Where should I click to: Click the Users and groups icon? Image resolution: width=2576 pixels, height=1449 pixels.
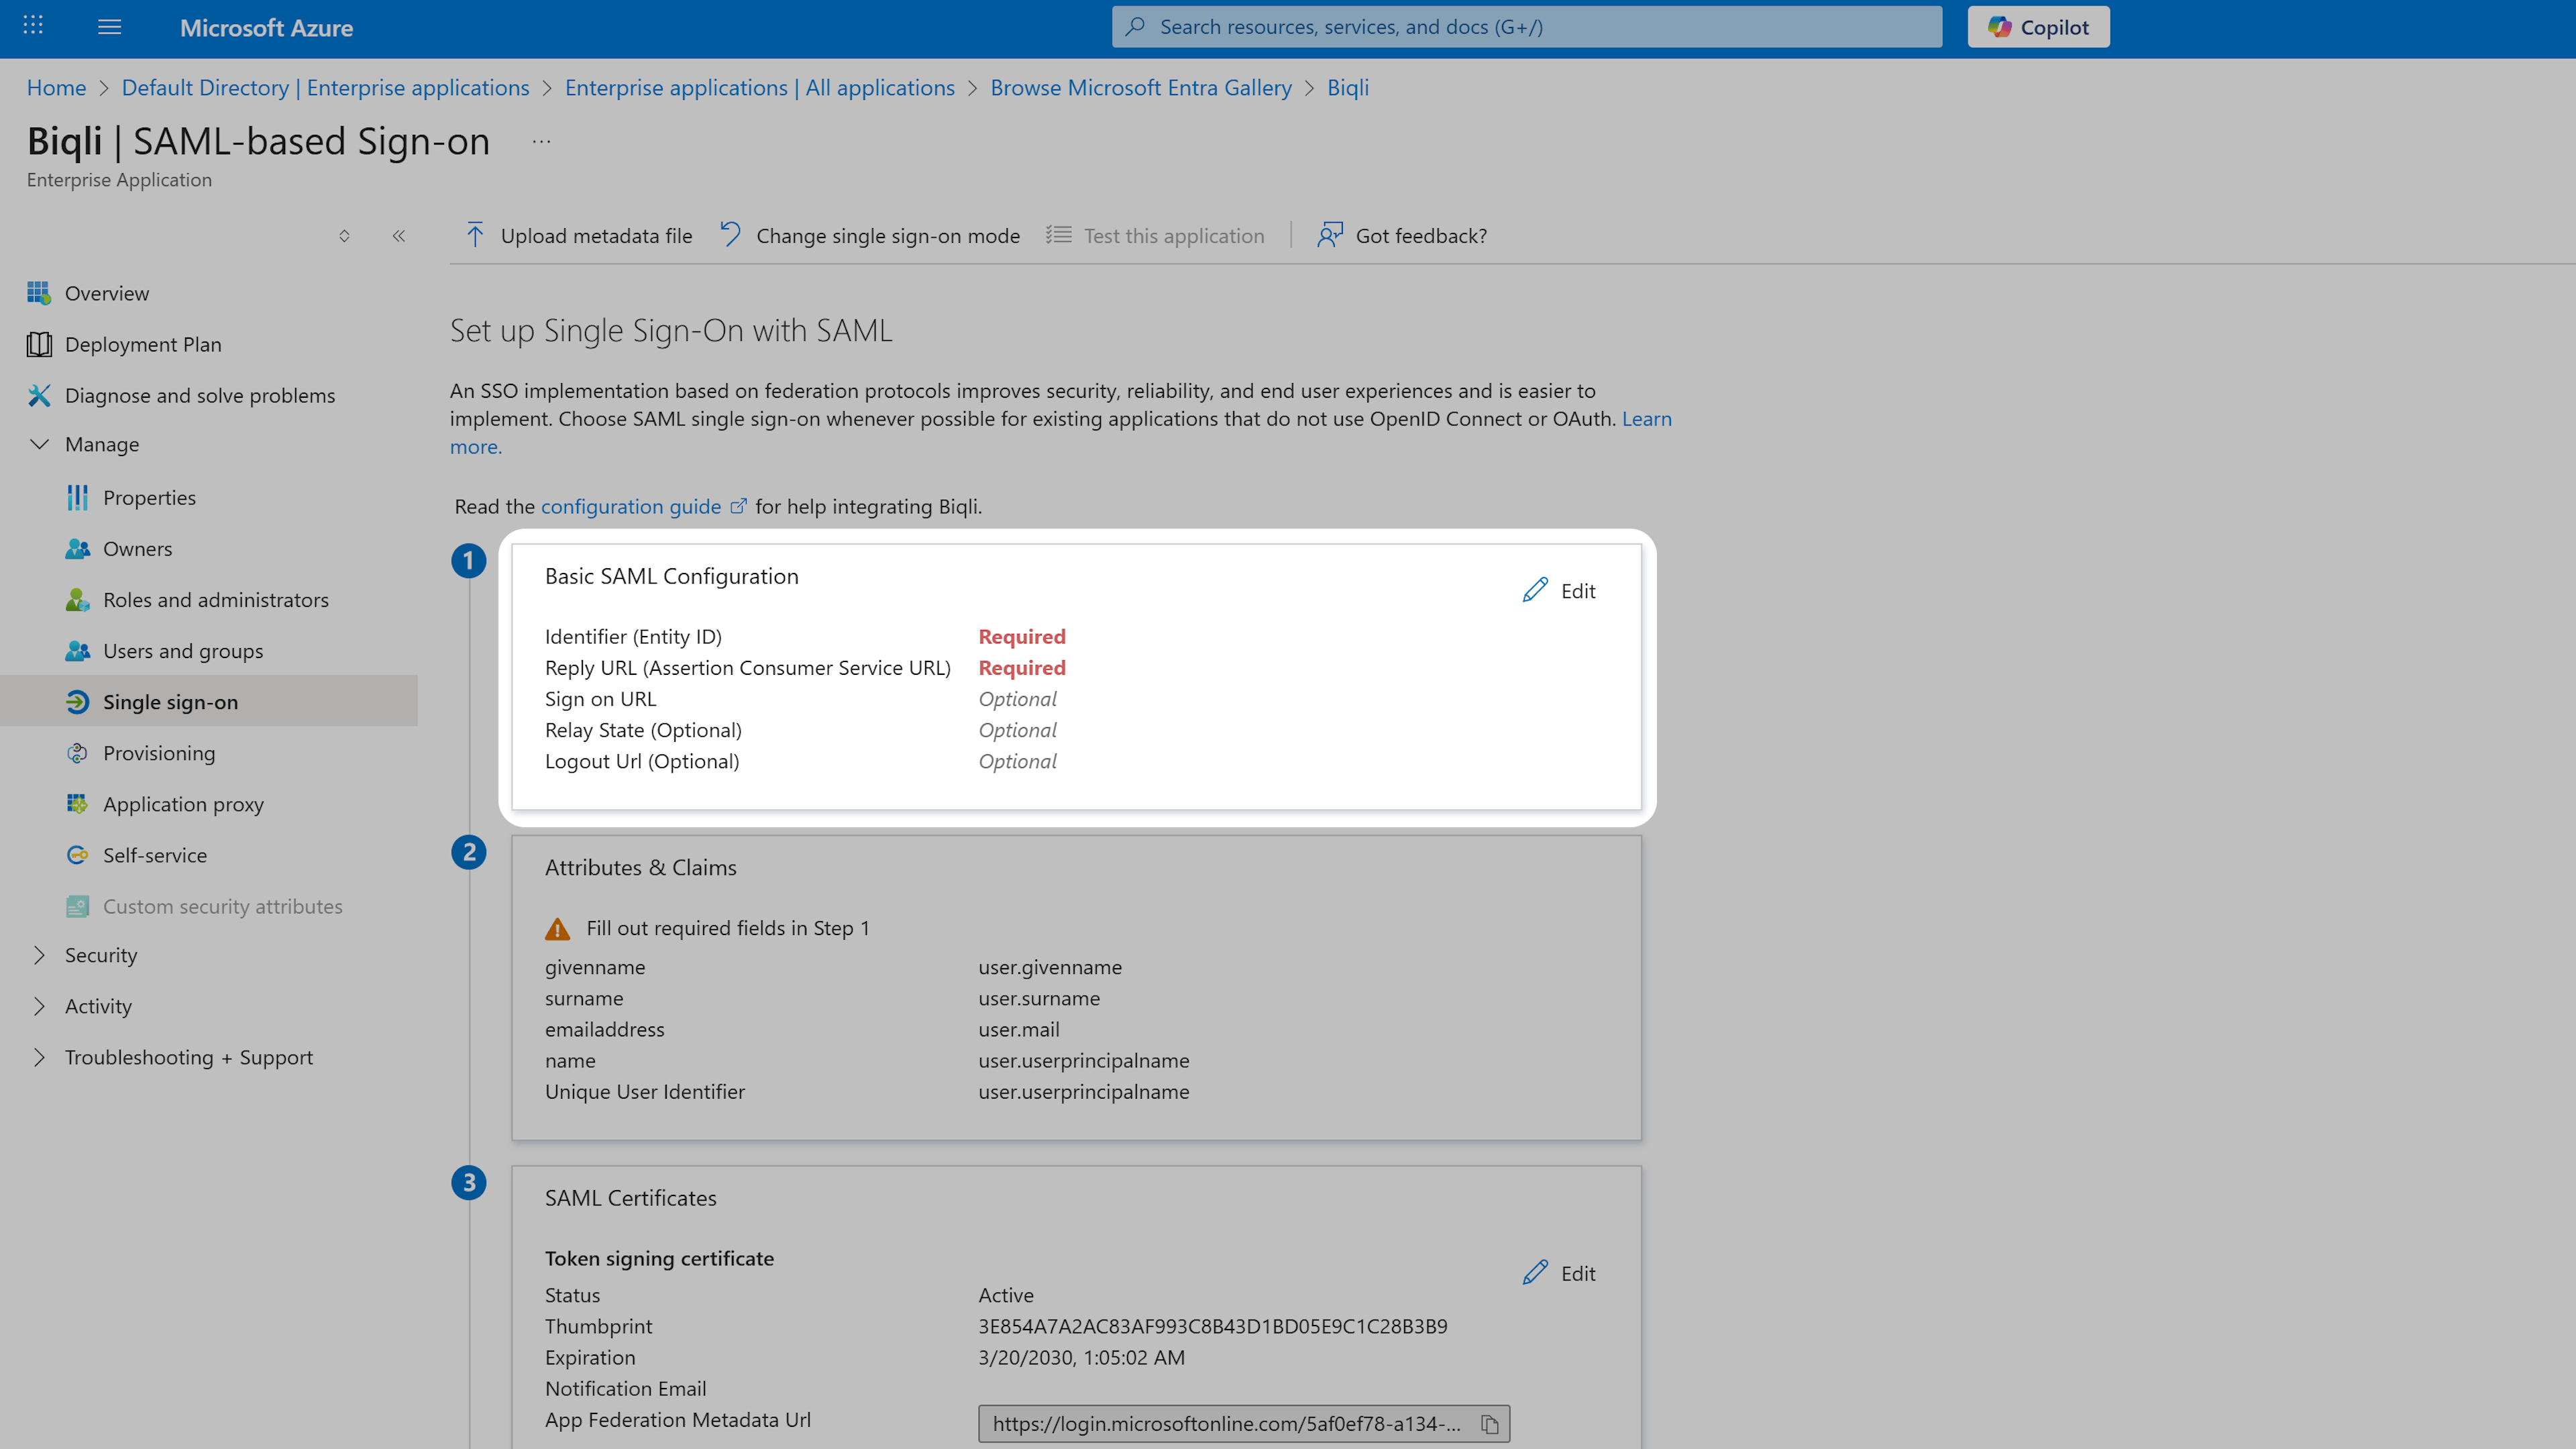pyautogui.click(x=77, y=650)
